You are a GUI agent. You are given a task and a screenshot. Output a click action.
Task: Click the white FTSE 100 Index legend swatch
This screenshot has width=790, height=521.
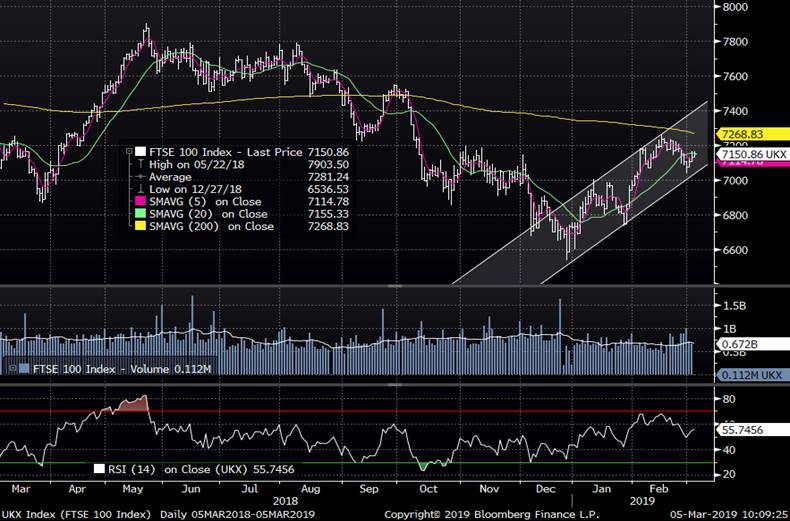140,152
